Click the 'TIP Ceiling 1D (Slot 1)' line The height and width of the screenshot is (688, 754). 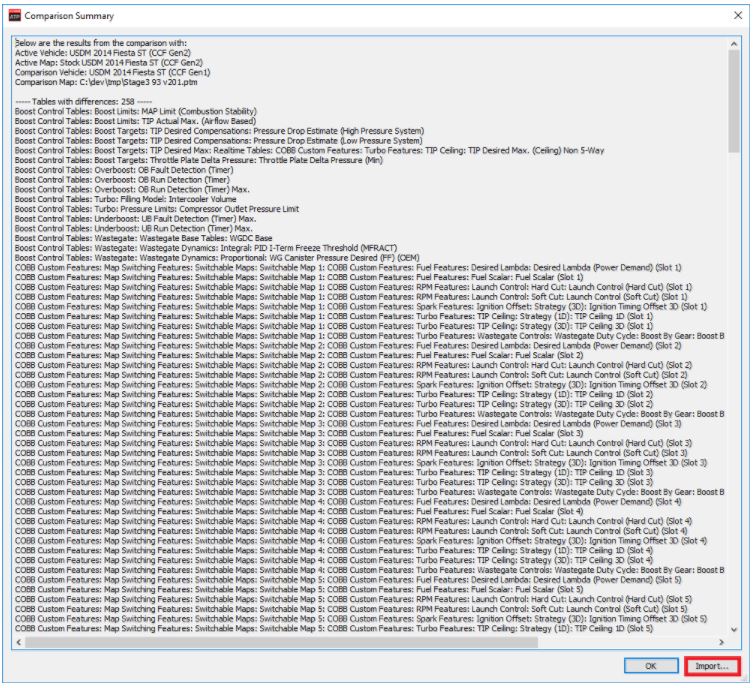334,316
